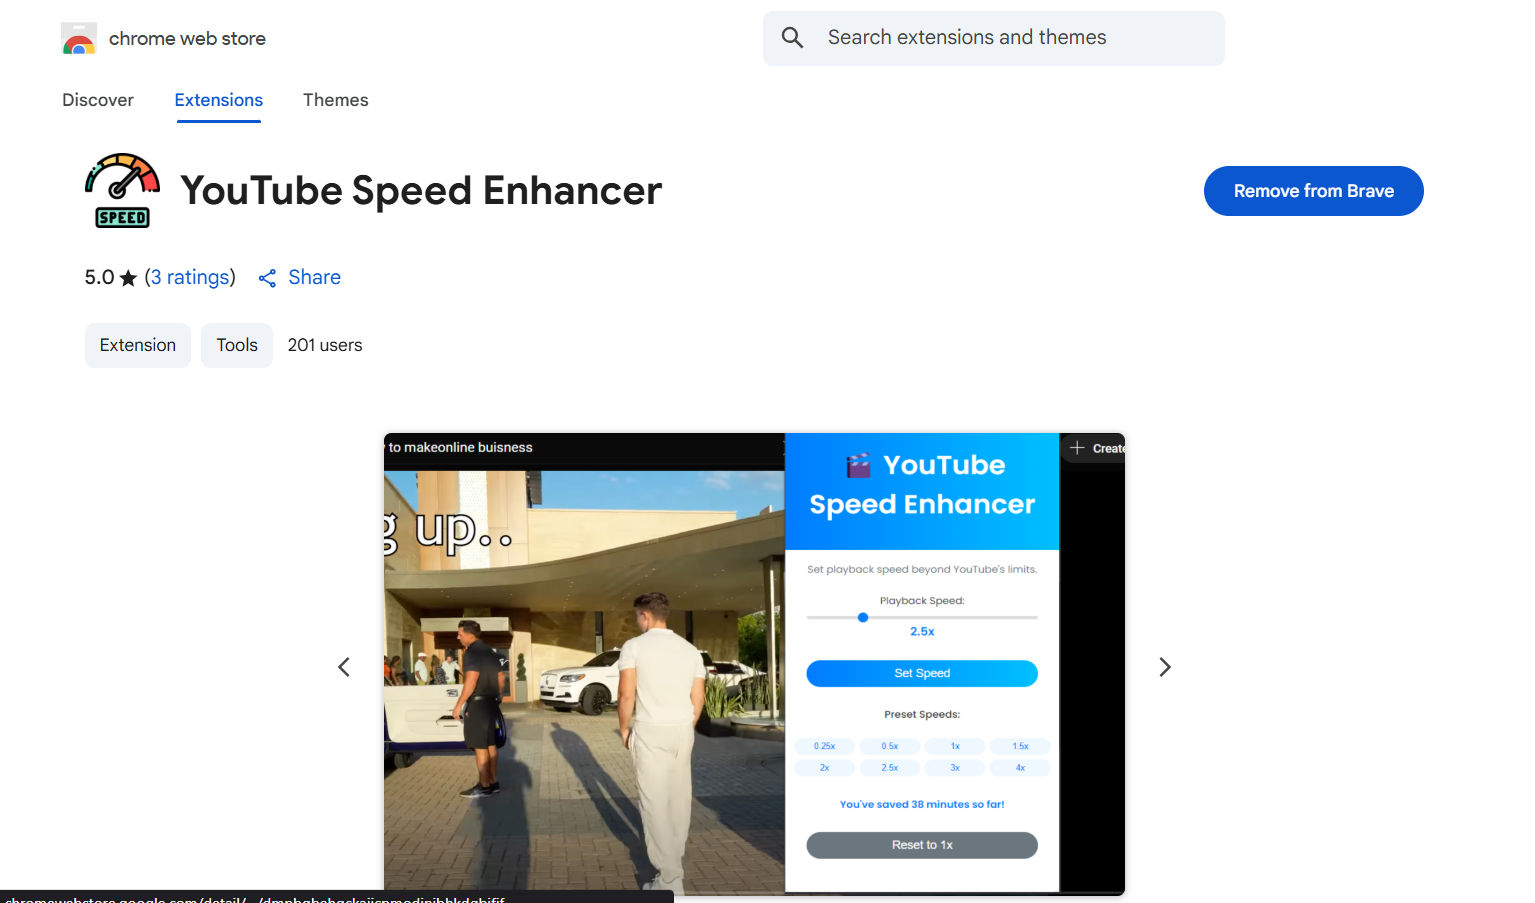Click the Share link
The image size is (1535, 903).
pyautogui.click(x=314, y=277)
